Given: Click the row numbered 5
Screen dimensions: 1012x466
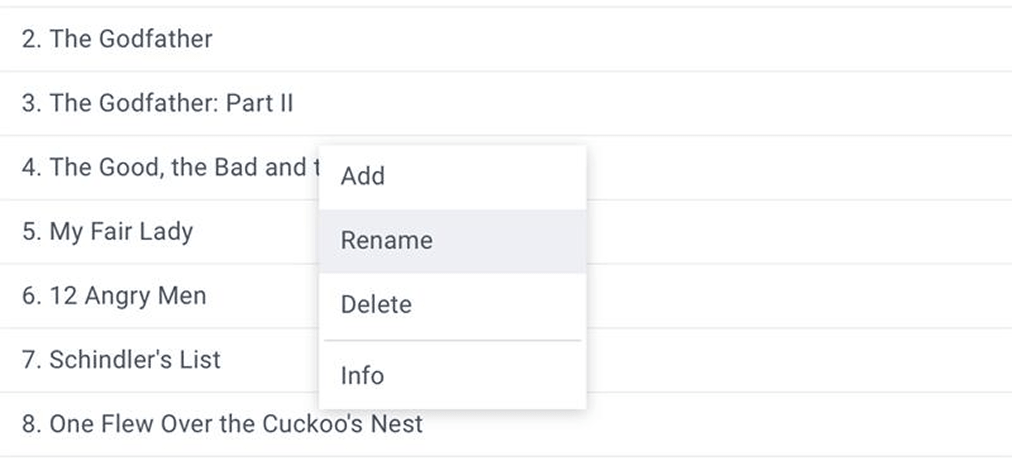Looking at the screenshot, I should 107,232.
